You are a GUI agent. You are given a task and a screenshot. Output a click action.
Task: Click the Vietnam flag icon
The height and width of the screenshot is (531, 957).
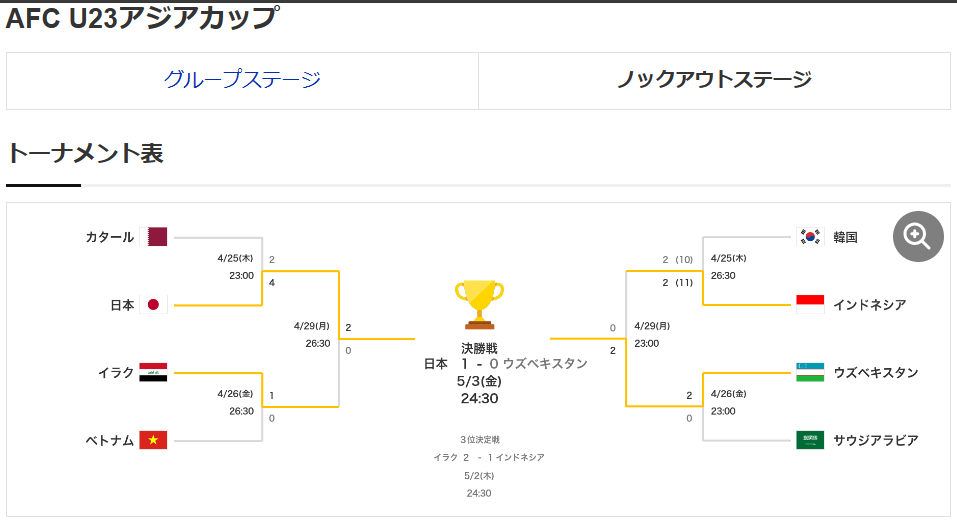tap(153, 440)
